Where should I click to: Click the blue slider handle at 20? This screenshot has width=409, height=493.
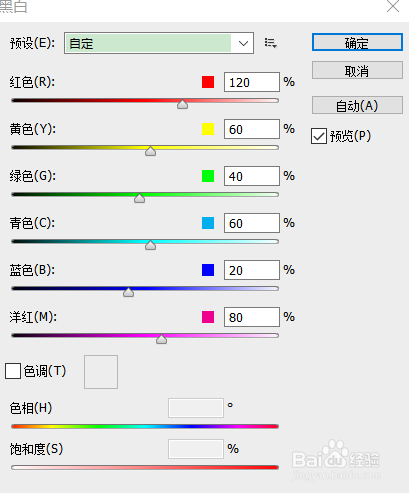point(128,292)
